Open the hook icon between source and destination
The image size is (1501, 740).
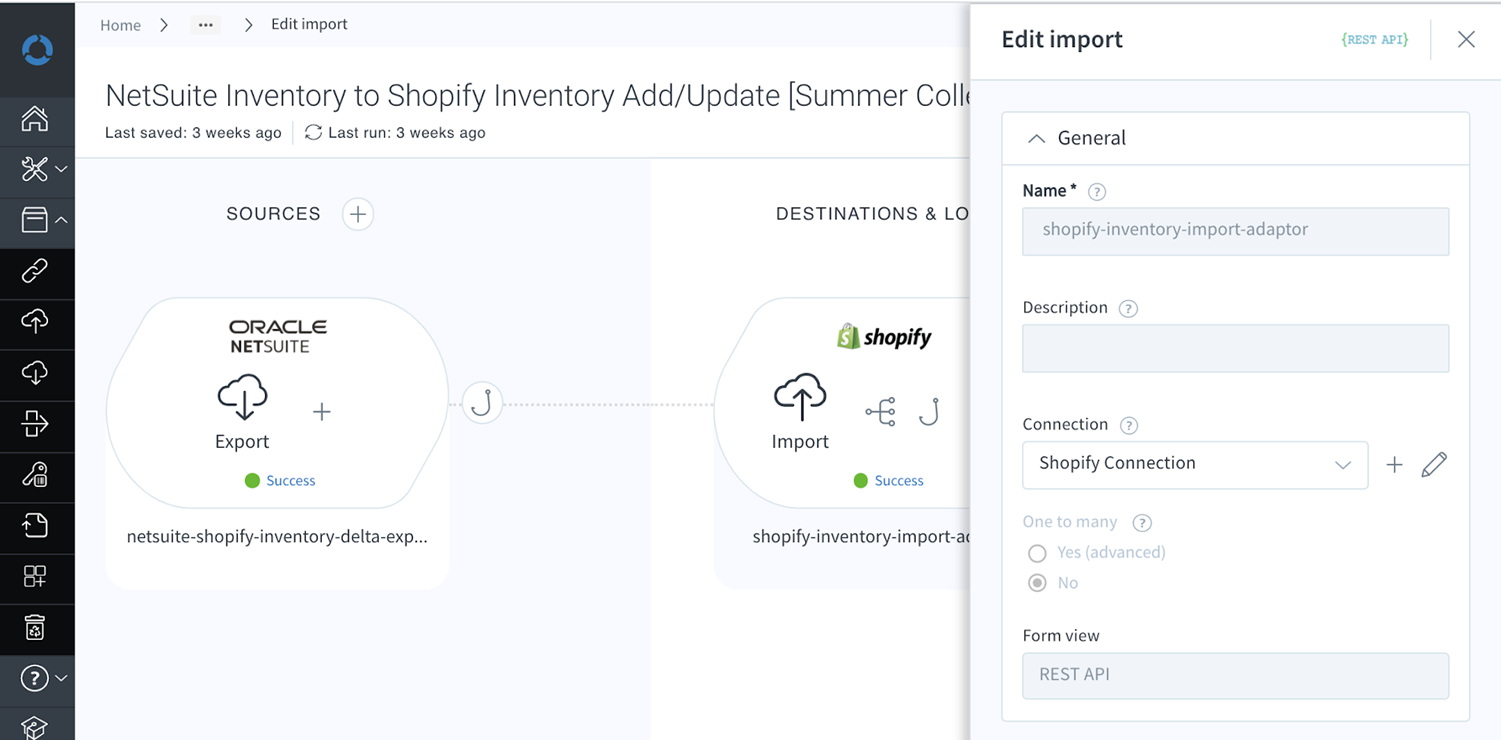[x=482, y=403]
